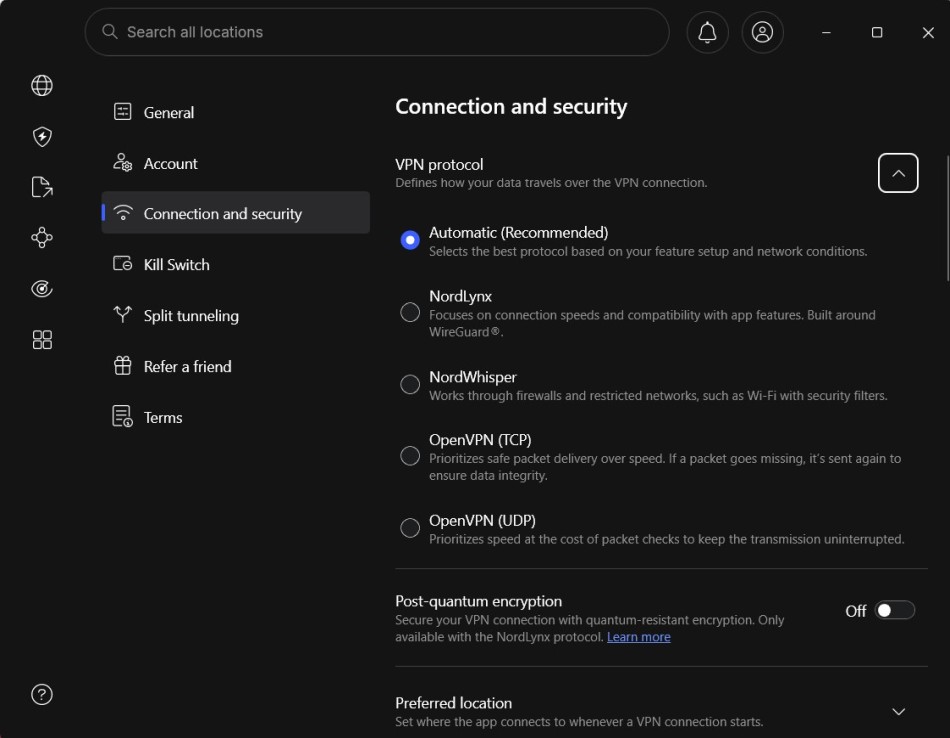Image resolution: width=950 pixels, height=738 pixels.
Task: Click the Connection and security wifi icon
Action: pyautogui.click(x=122, y=213)
